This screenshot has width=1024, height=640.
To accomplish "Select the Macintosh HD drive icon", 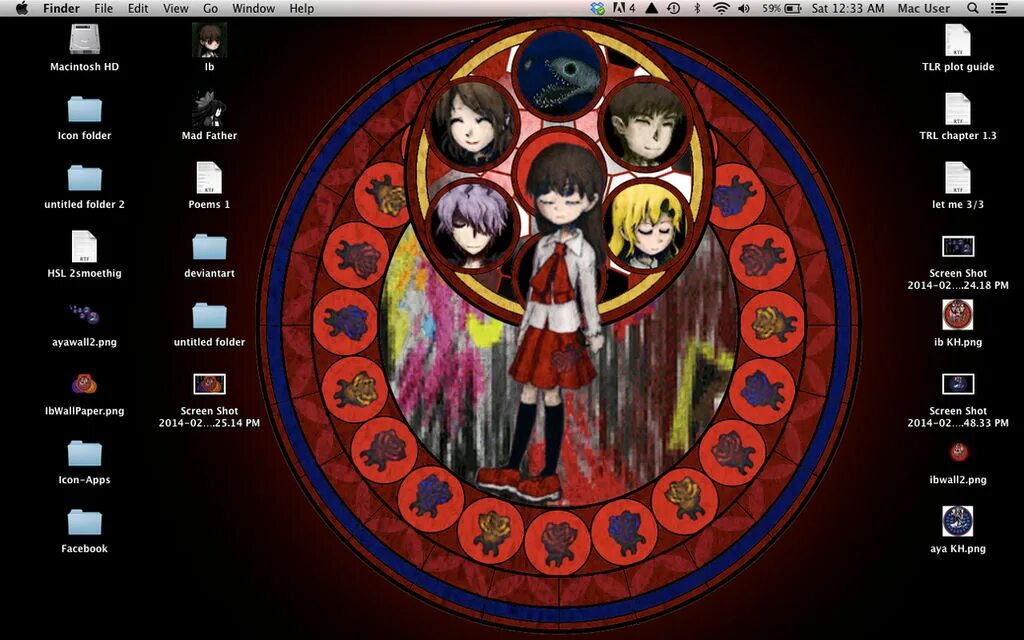I will point(84,39).
